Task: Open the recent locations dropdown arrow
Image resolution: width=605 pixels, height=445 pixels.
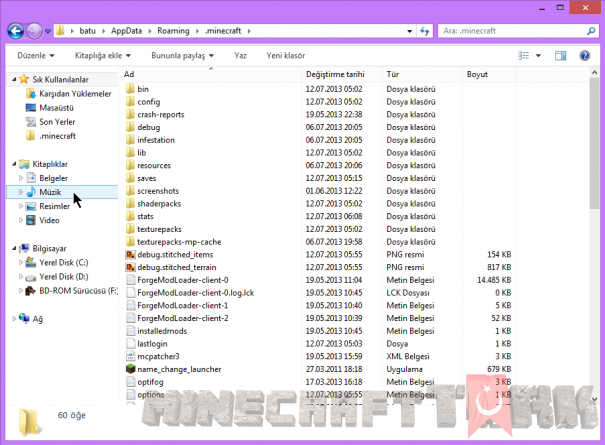Action: (x=48, y=31)
